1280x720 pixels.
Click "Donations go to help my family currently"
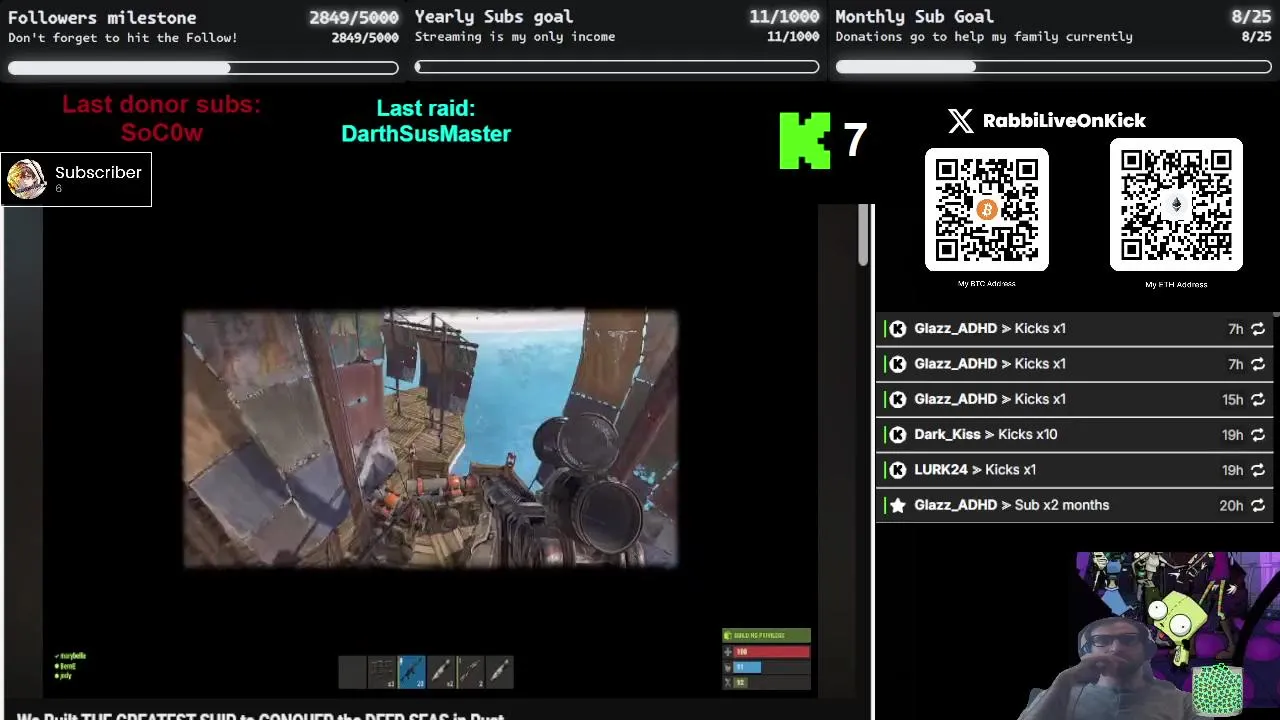tap(984, 37)
